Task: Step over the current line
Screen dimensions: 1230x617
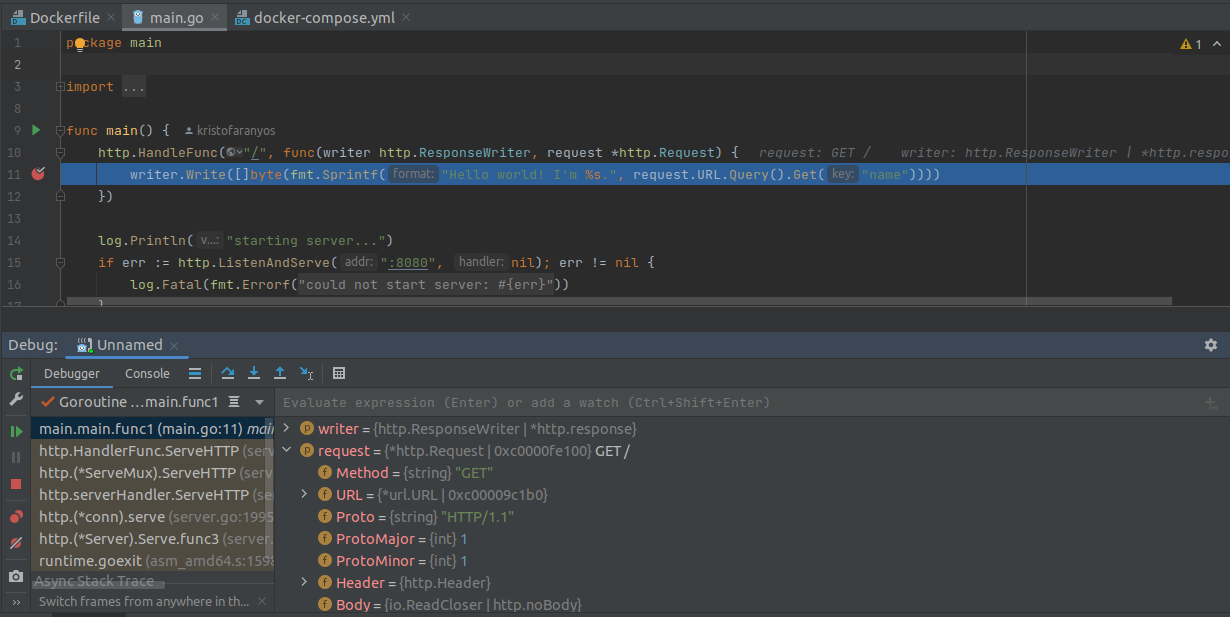Action: point(228,372)
